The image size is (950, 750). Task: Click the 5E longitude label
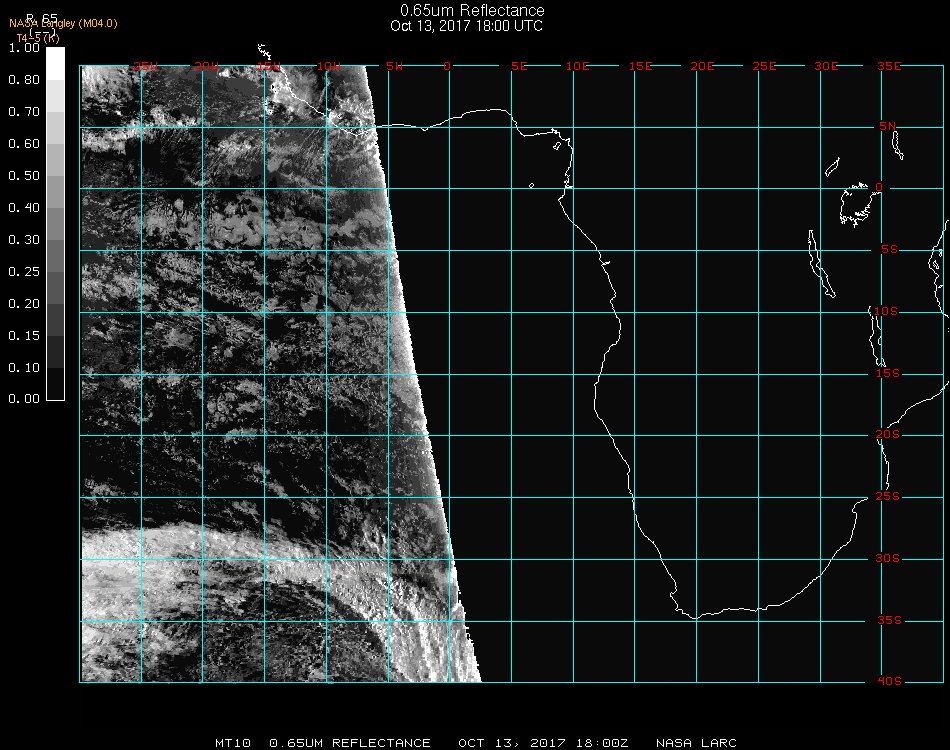pyautogui.click(x=519, y=66)
